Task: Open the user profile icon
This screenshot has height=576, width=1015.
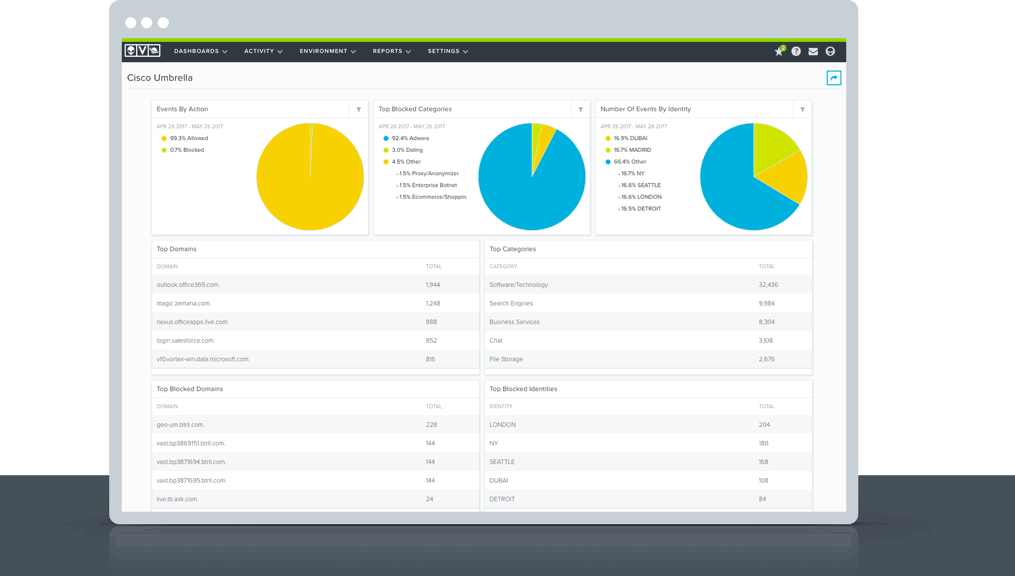Action: 831,51
